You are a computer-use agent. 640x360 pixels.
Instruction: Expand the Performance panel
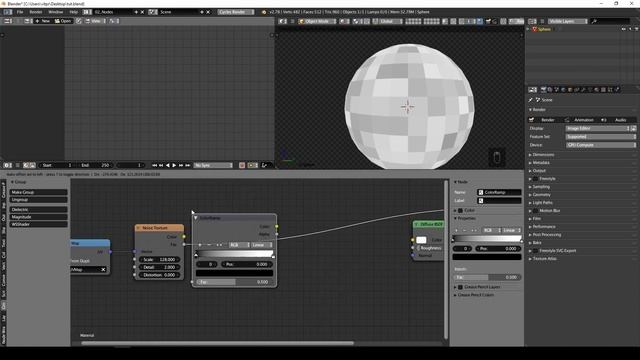pyautogui.click(x=544, y=227)
